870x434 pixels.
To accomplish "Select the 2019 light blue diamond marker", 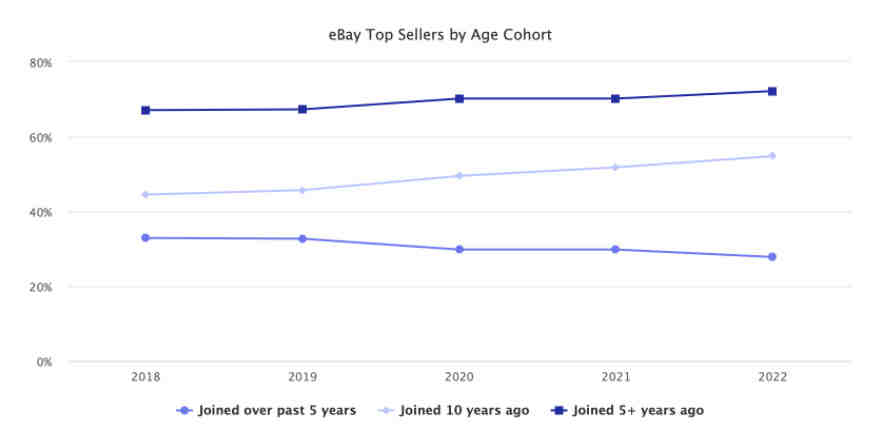I will pyautogui.click(x=302, y=190).
